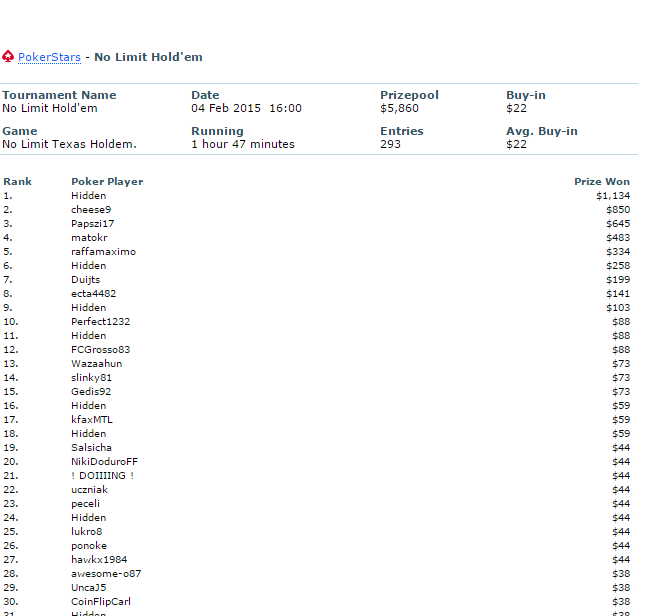The height and width of the screenshot is (616, 653).
Task: Select player name ecta4482
Action: [x=93, y=294]
